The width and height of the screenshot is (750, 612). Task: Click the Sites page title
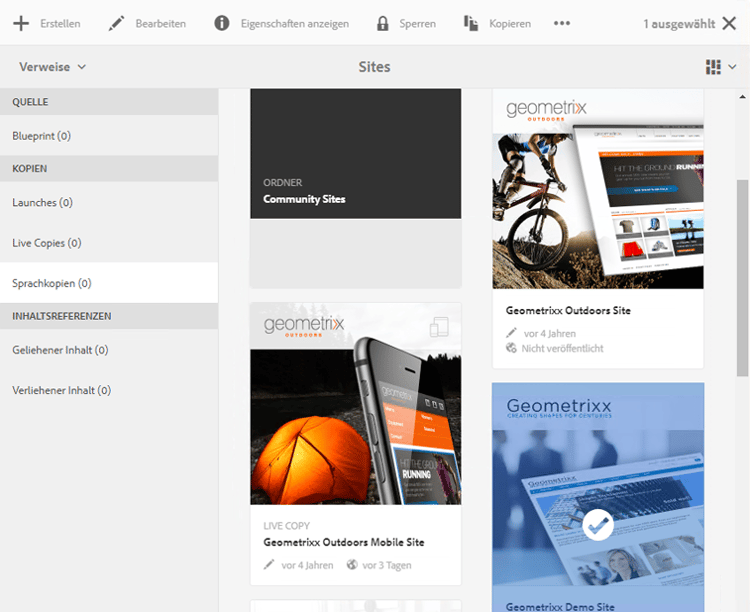pyautogui.click(x=375, y=67)
